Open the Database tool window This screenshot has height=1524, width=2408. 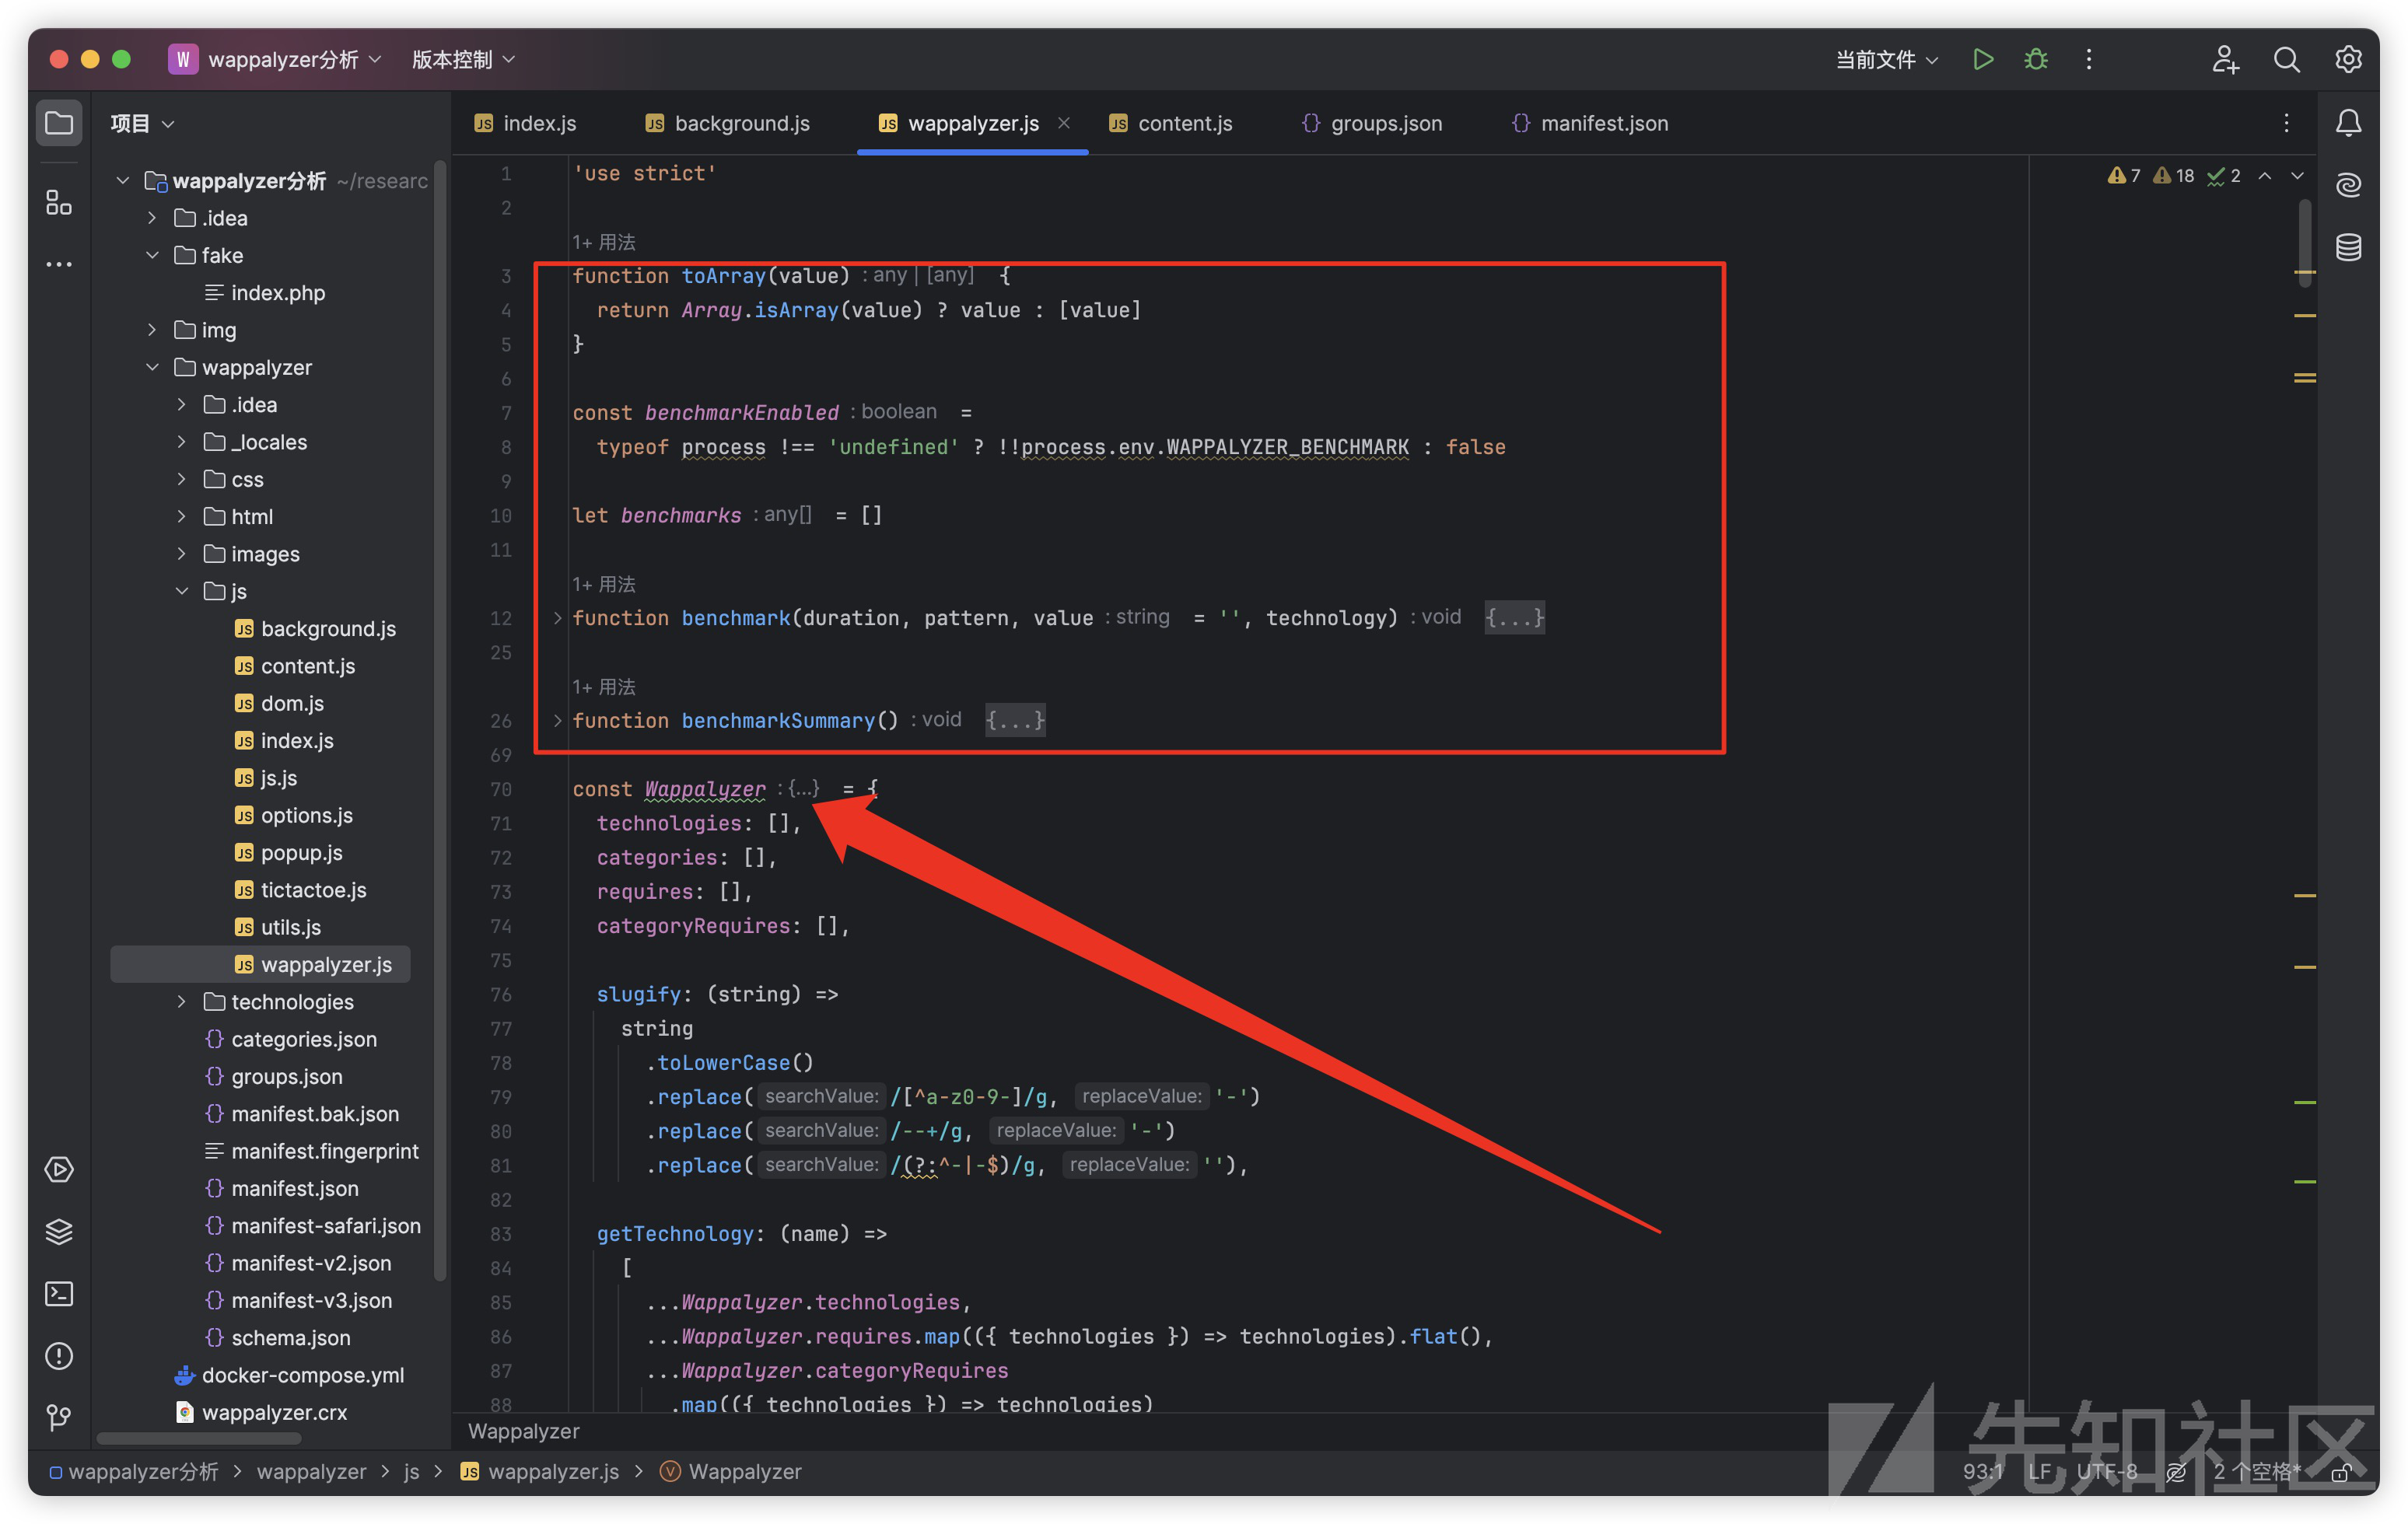[x=2348, y=247]
